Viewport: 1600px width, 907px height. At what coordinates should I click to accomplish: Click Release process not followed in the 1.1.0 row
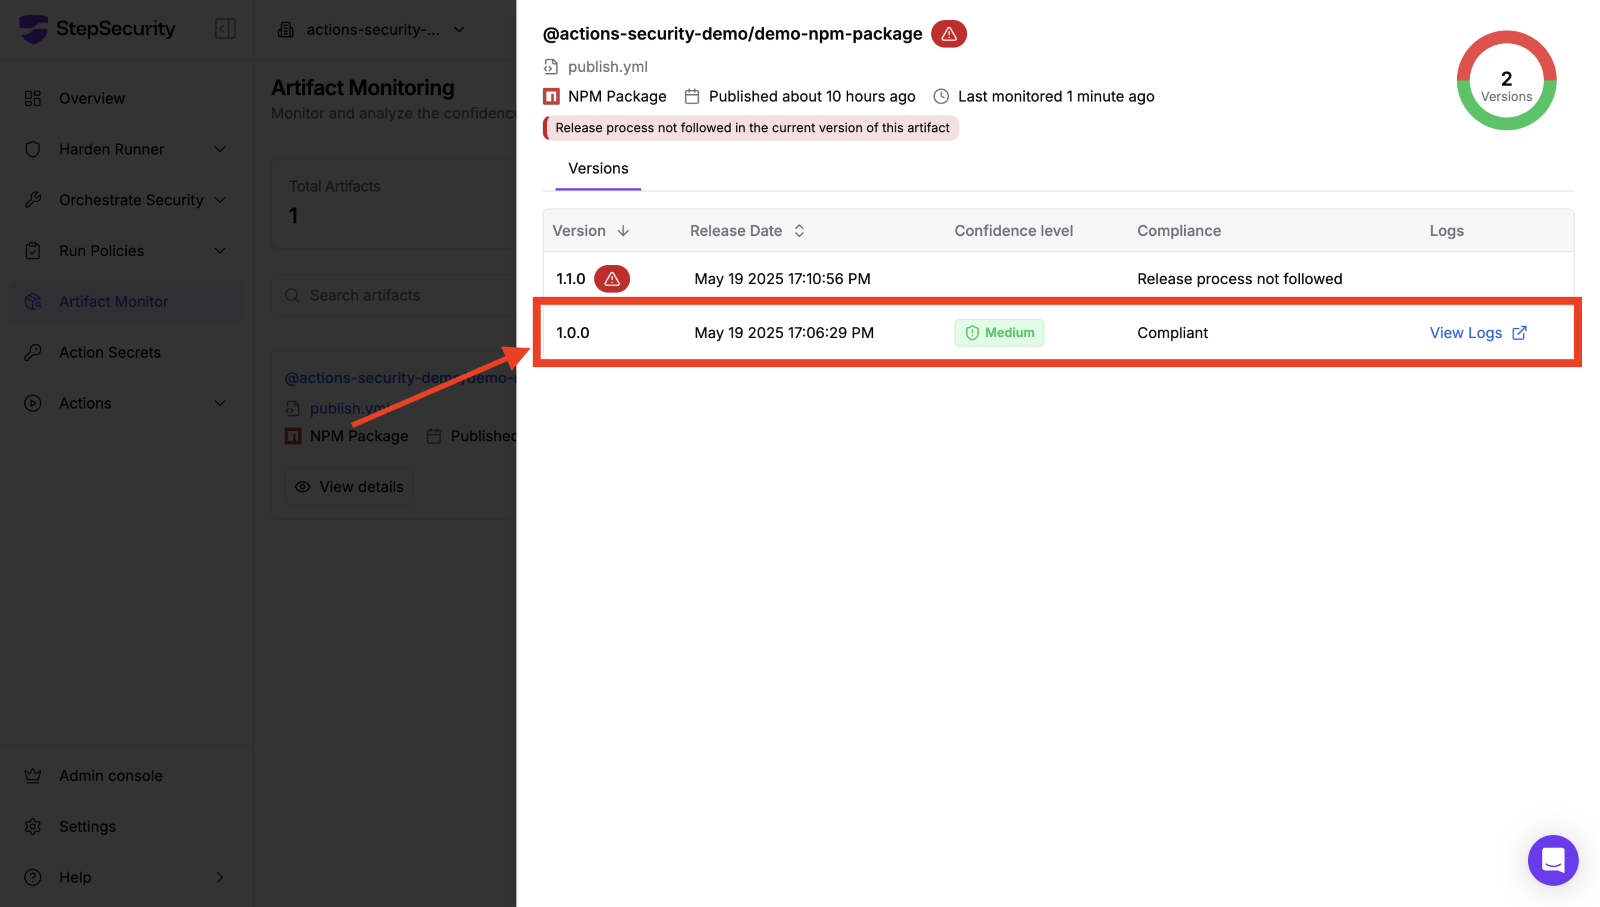pyautogui.click(x=1240, y=279)
